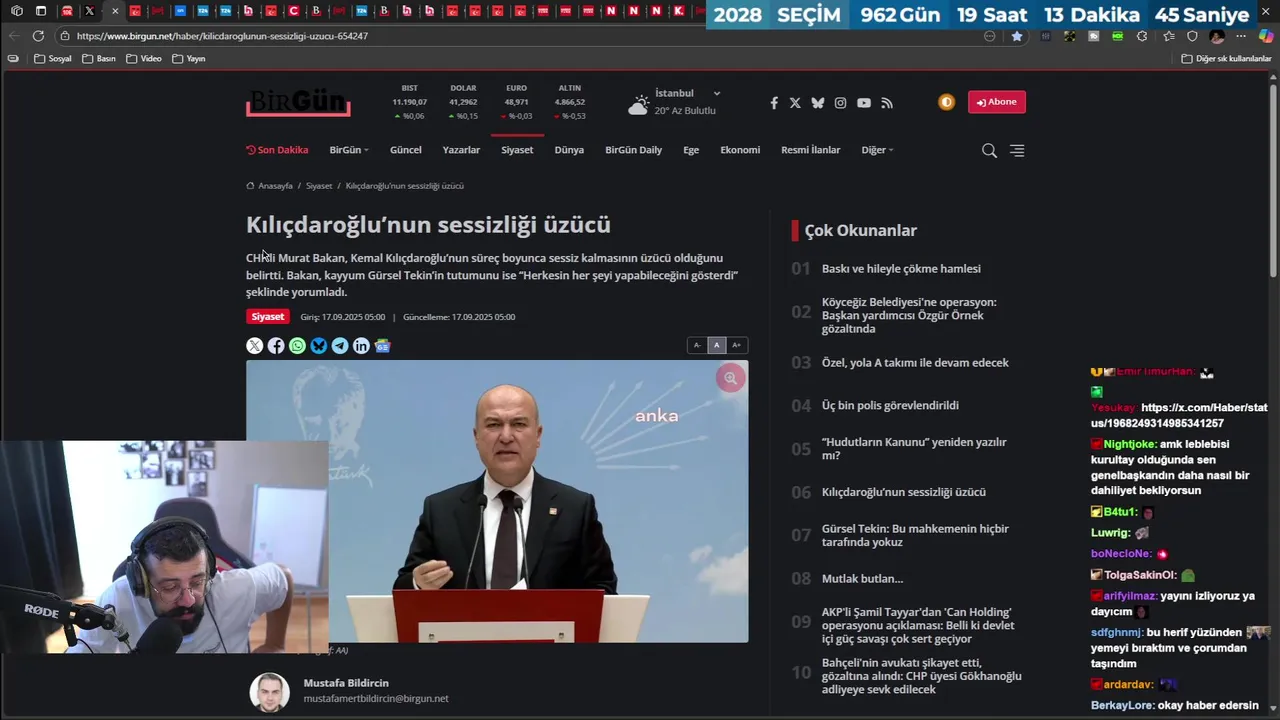Click the browser address bar URL

tap(222, 36)
